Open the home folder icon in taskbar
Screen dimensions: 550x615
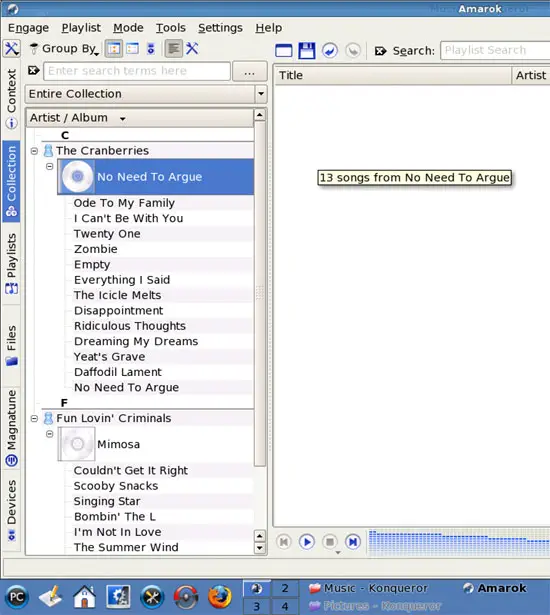tap(84, 597)
